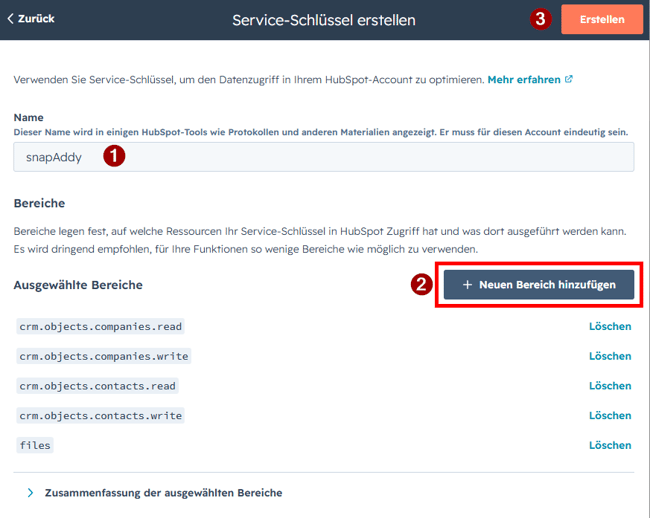Go back with the Zurück link
Screen dimensions: 650x518
tap(31, 19)
